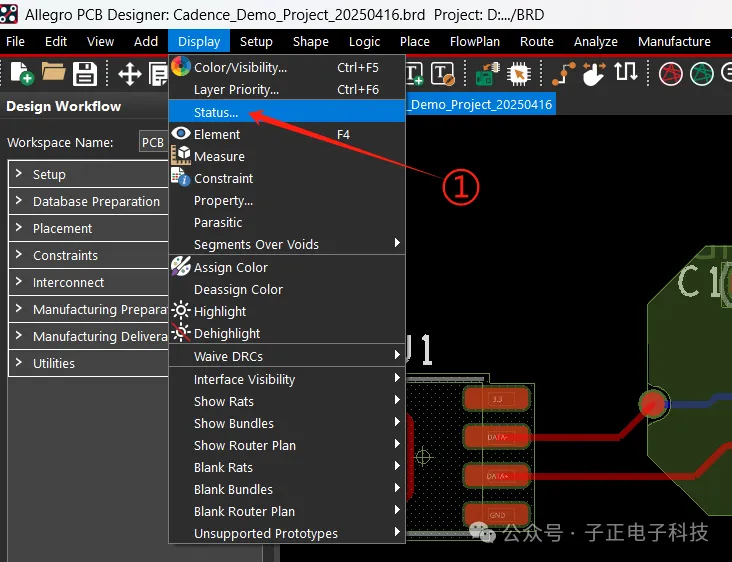Screen dimensions: 732x562
Task: Choose Deassign Color menu entry
Action: pyautogui.click(x=287, y=289)
